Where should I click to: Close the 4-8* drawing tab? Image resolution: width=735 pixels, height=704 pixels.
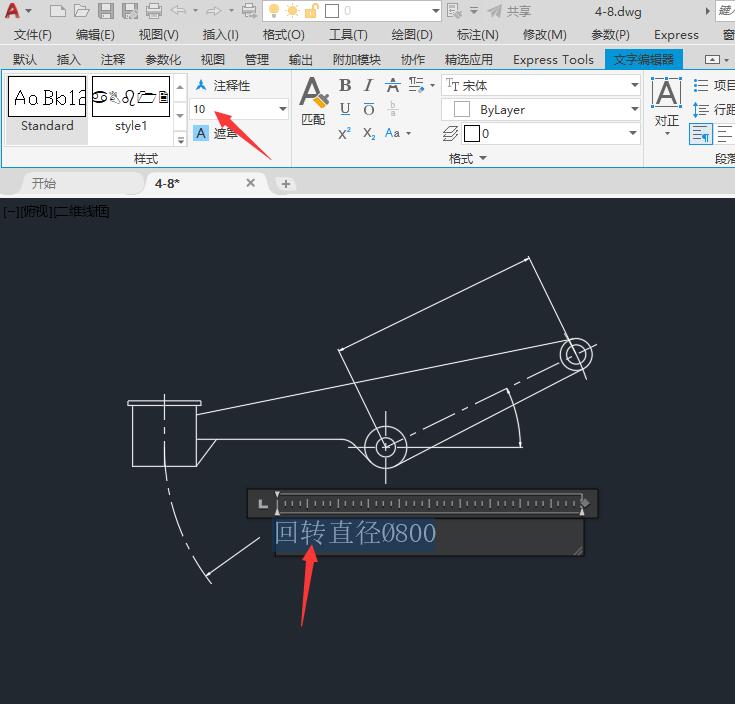pyautogui.click(x=251, y=183)
